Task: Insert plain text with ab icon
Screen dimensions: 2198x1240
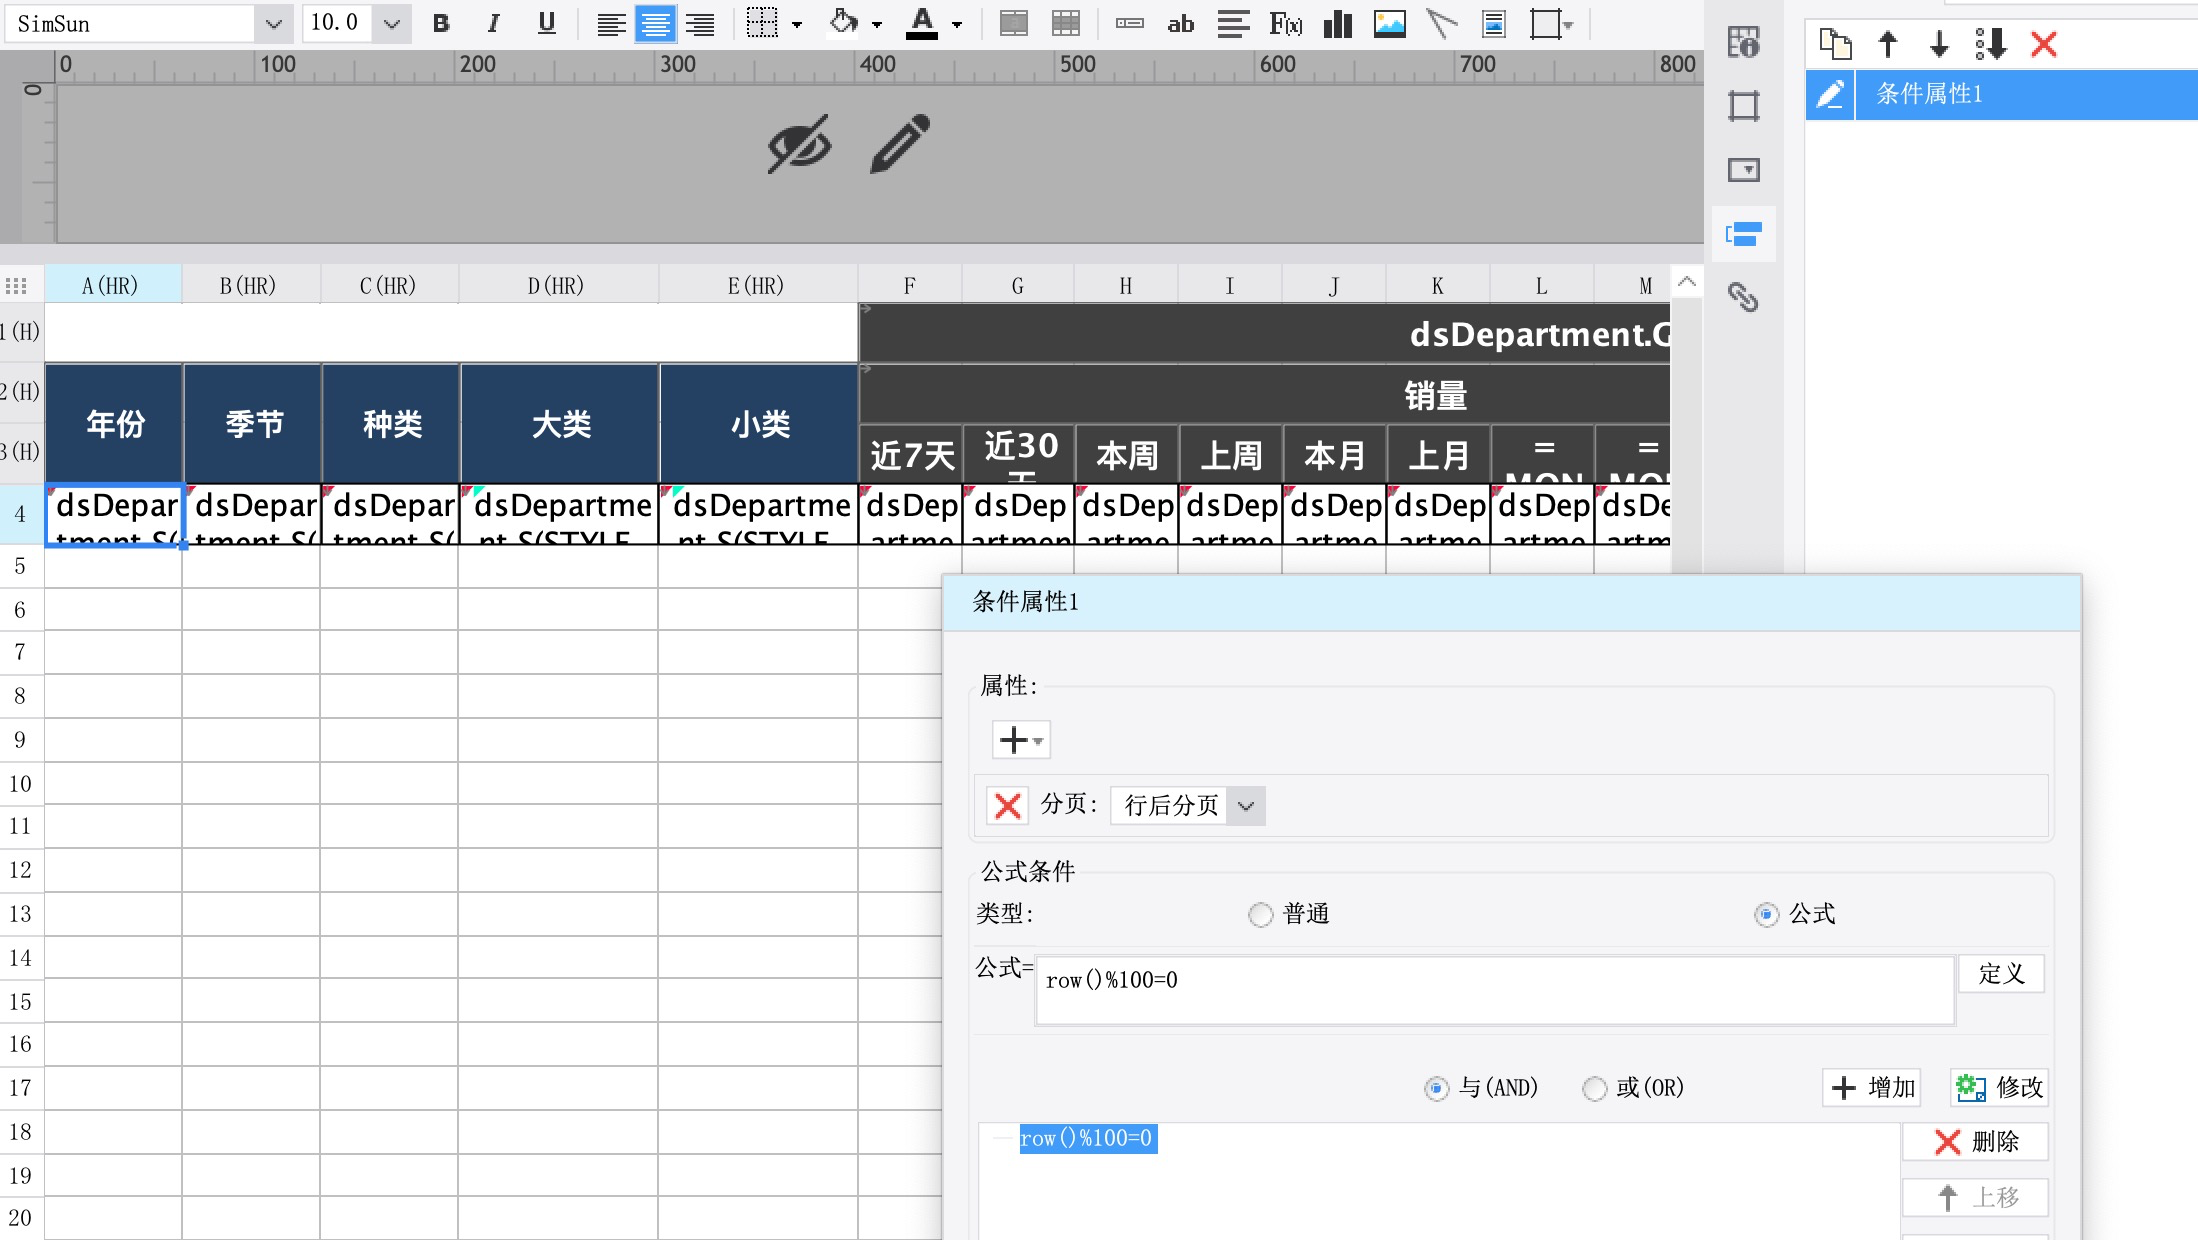Action: click(x=1181, y=23)
